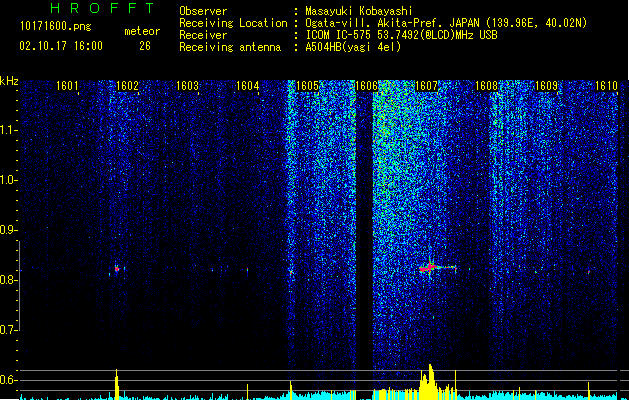The image size is (629, 400).
Task: Click the 1608 time marker
Action: click(x=486, y=85)
